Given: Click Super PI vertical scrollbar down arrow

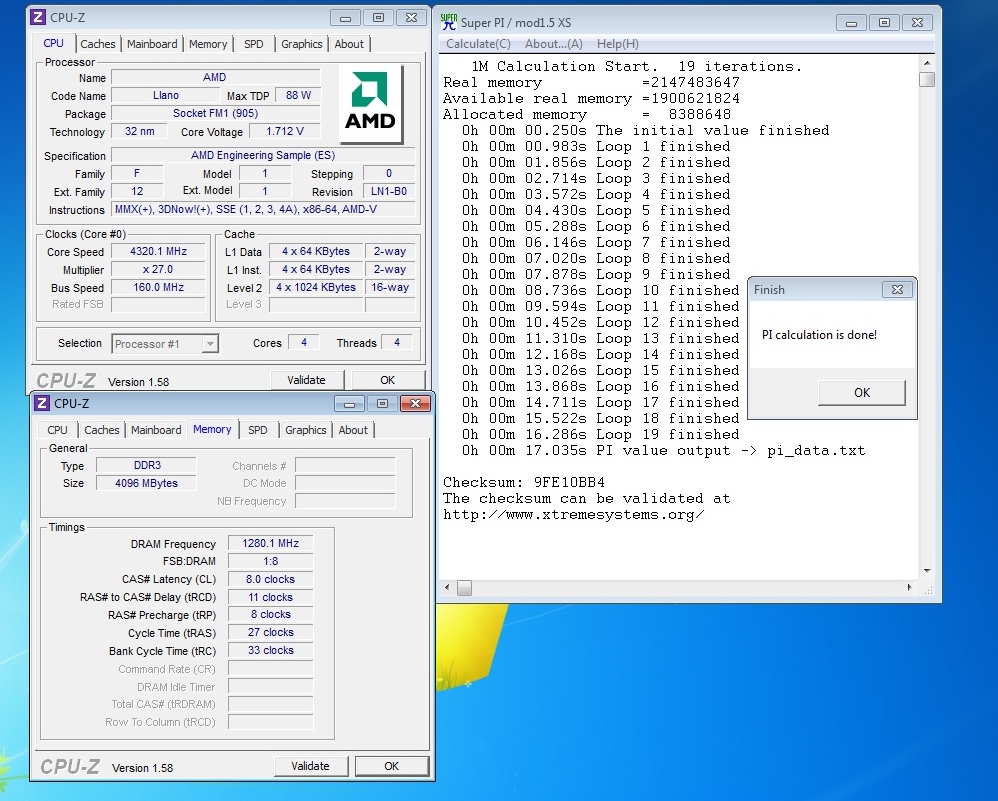Looking at the screenshot, I should pyautogui.click(x=927, y=571).
